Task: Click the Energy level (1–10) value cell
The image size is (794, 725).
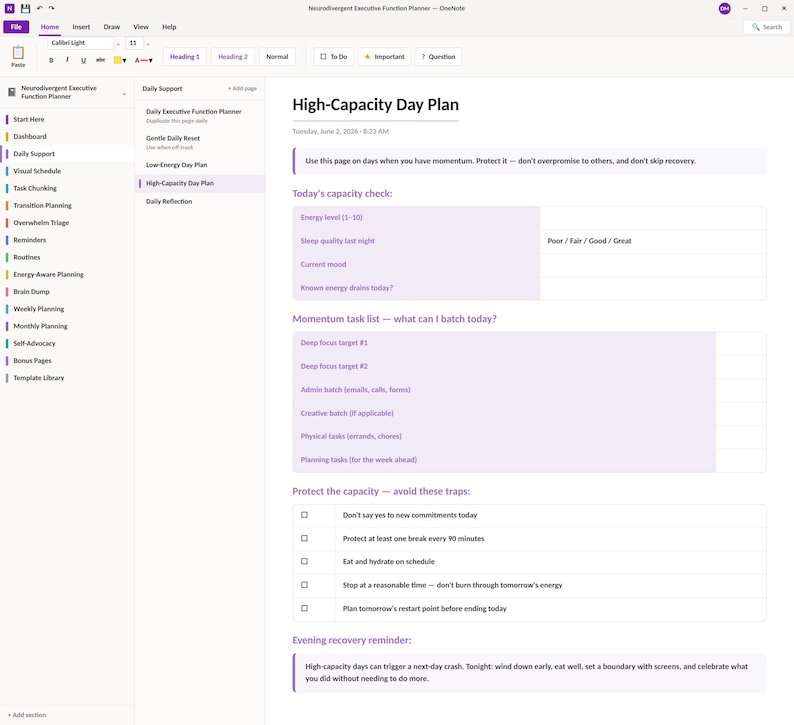Action: point(653,218)
